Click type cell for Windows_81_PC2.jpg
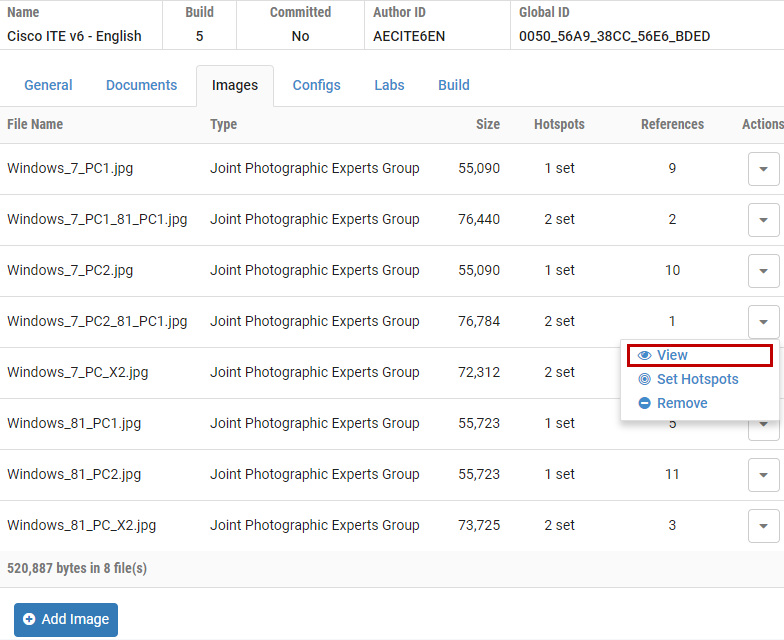 pos(314,474)
